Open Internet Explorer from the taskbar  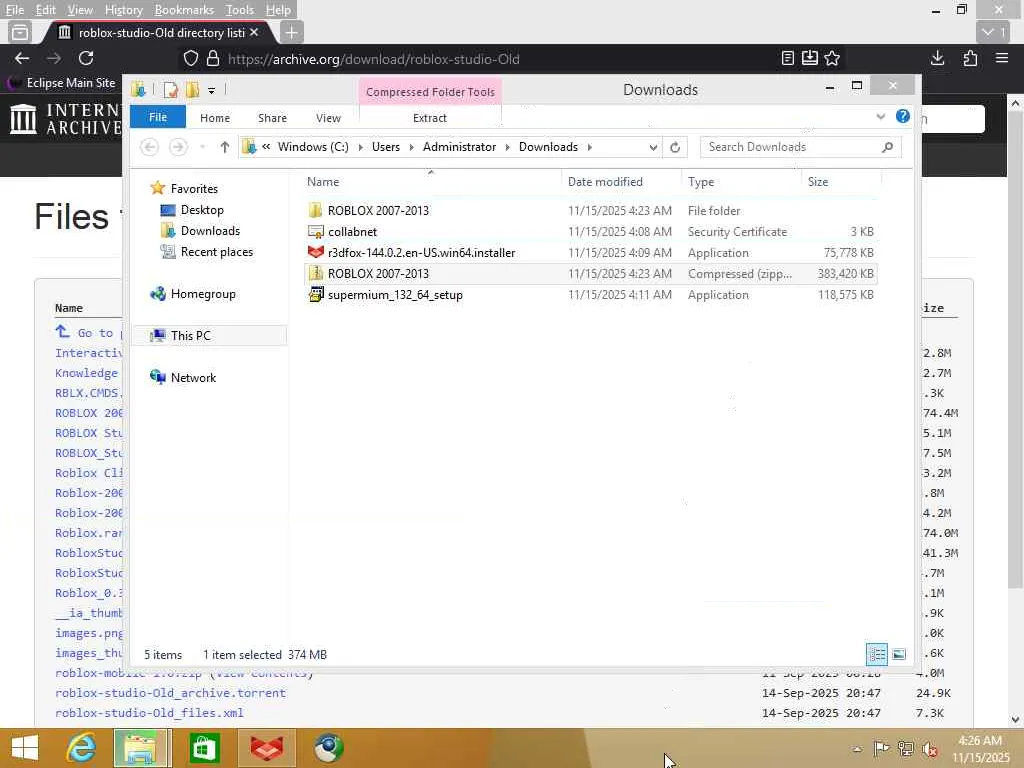pyautogui.click(x=81, y=748)
